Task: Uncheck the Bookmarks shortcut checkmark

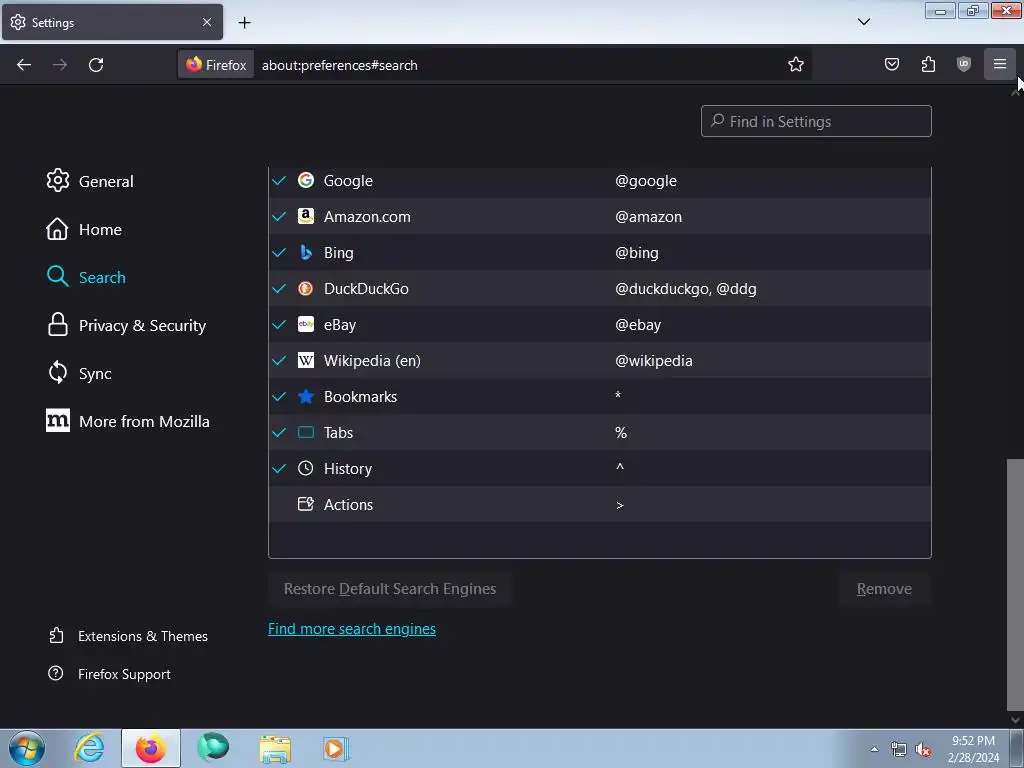Action: tap(280, 396)
